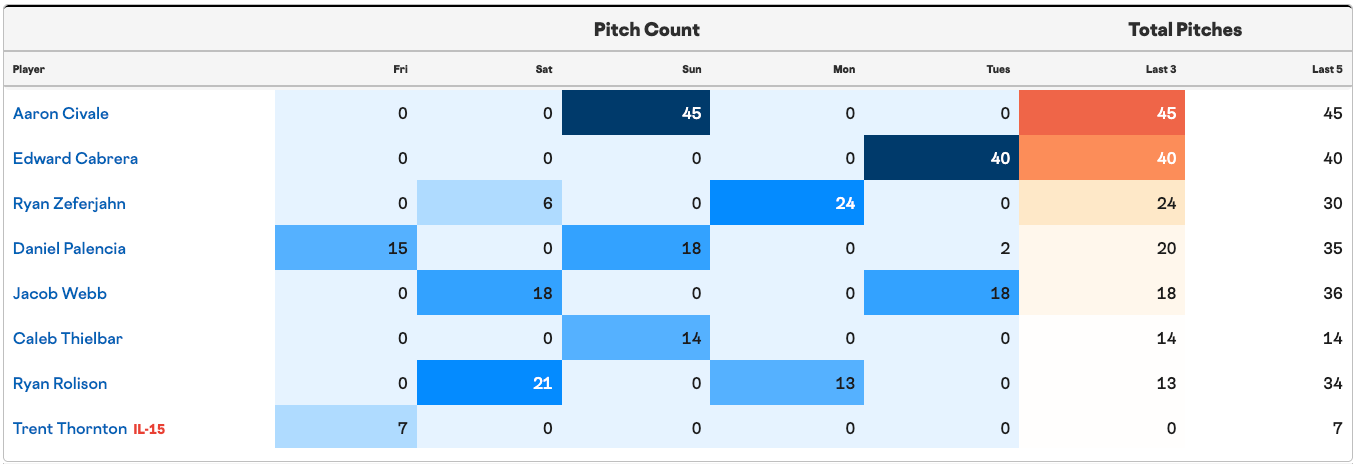Open Edward Cabrera's player link

pyautogui.click(x=75, y=158)
